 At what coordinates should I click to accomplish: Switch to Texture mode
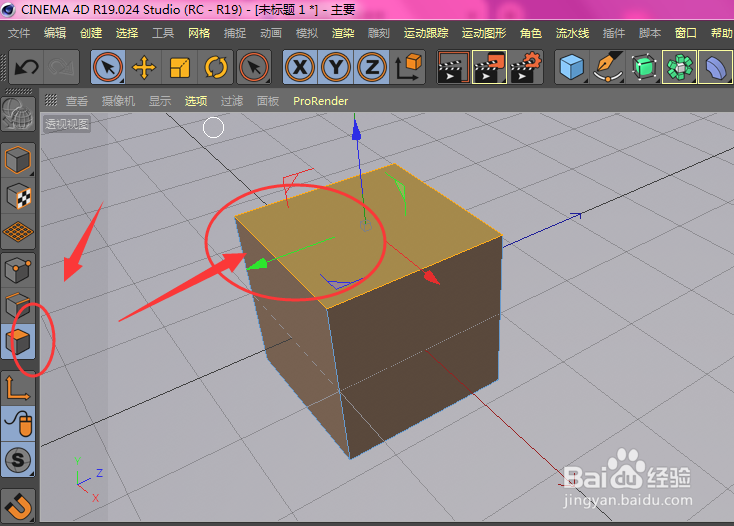click(18, 196)
